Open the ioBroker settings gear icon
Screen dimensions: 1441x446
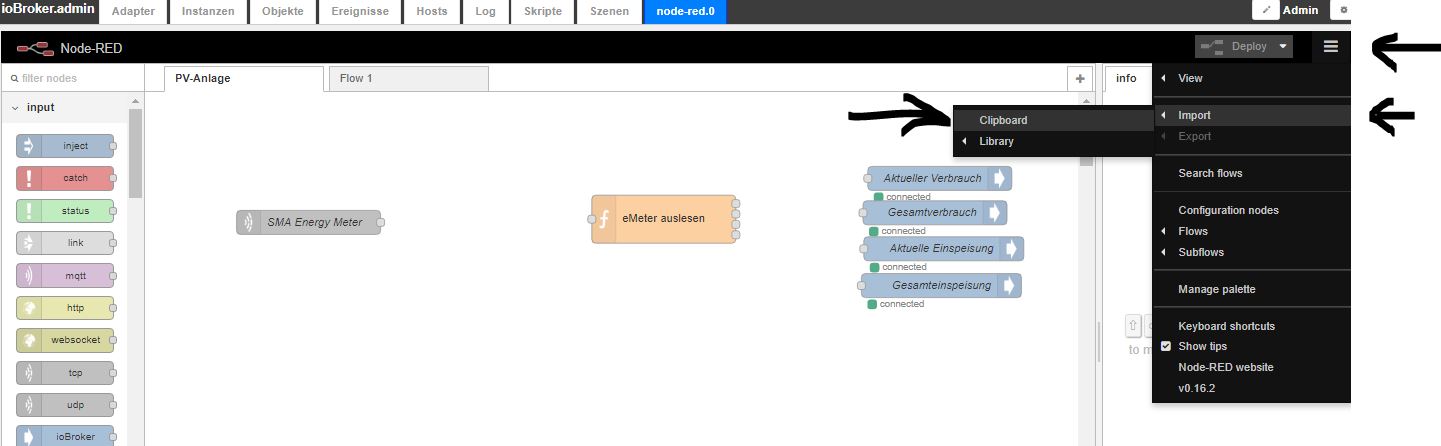[x=1344, y=10]
